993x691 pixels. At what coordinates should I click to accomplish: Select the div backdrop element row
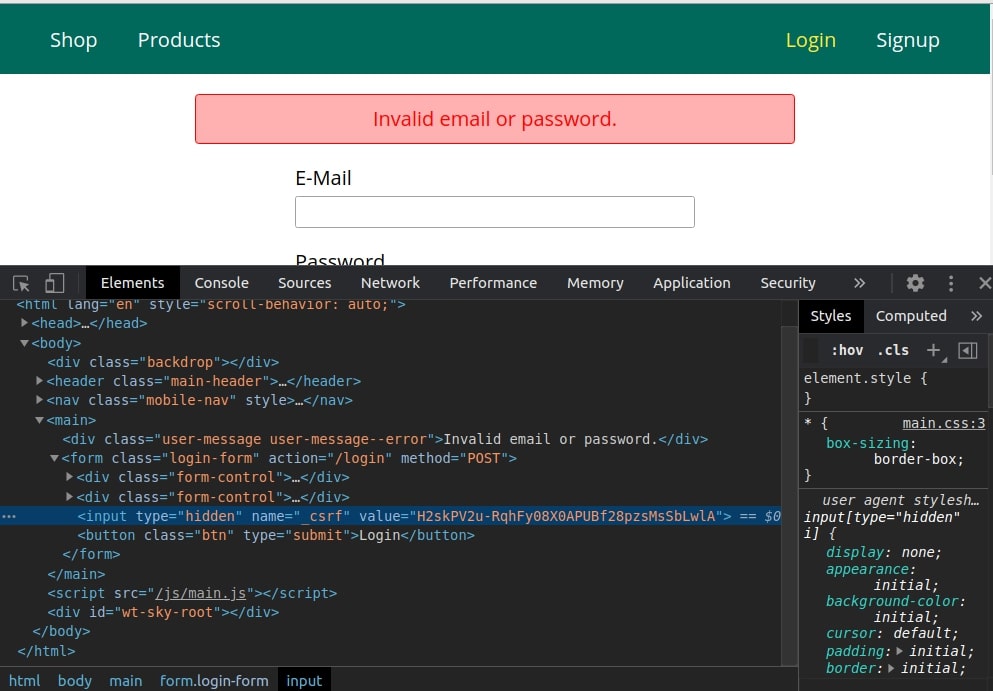click(163, 362)
